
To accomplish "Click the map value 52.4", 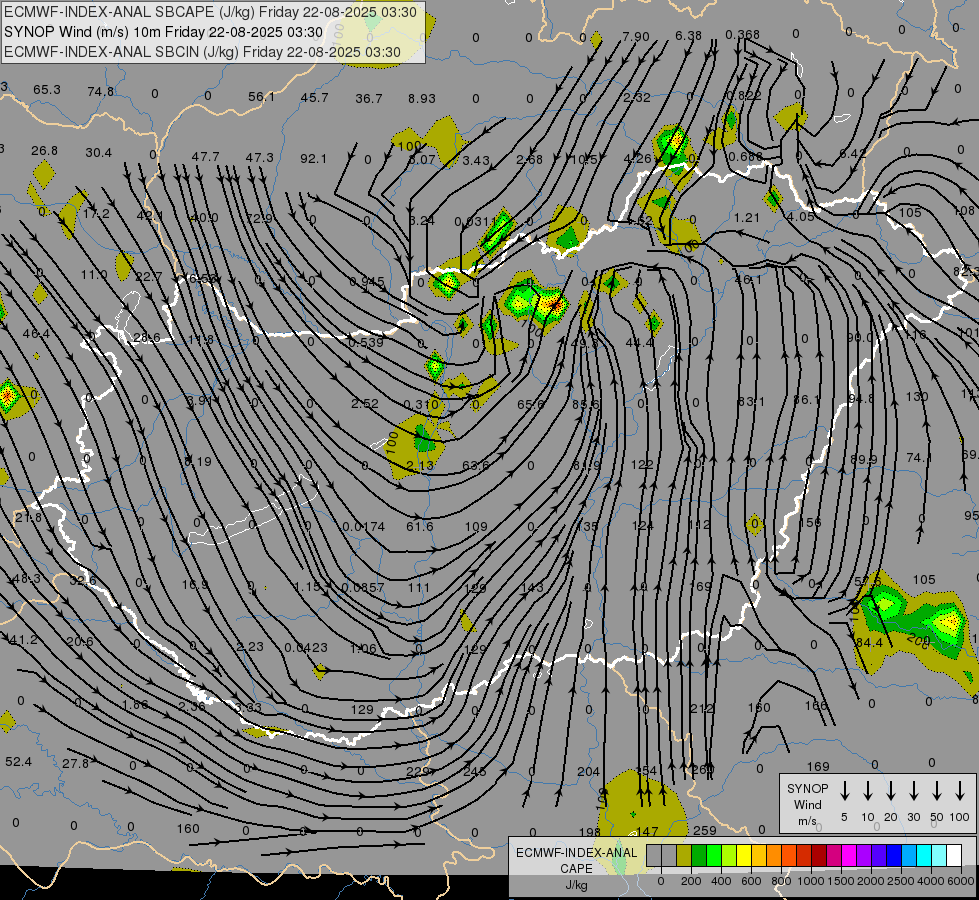I will click(x=18, y=762).
